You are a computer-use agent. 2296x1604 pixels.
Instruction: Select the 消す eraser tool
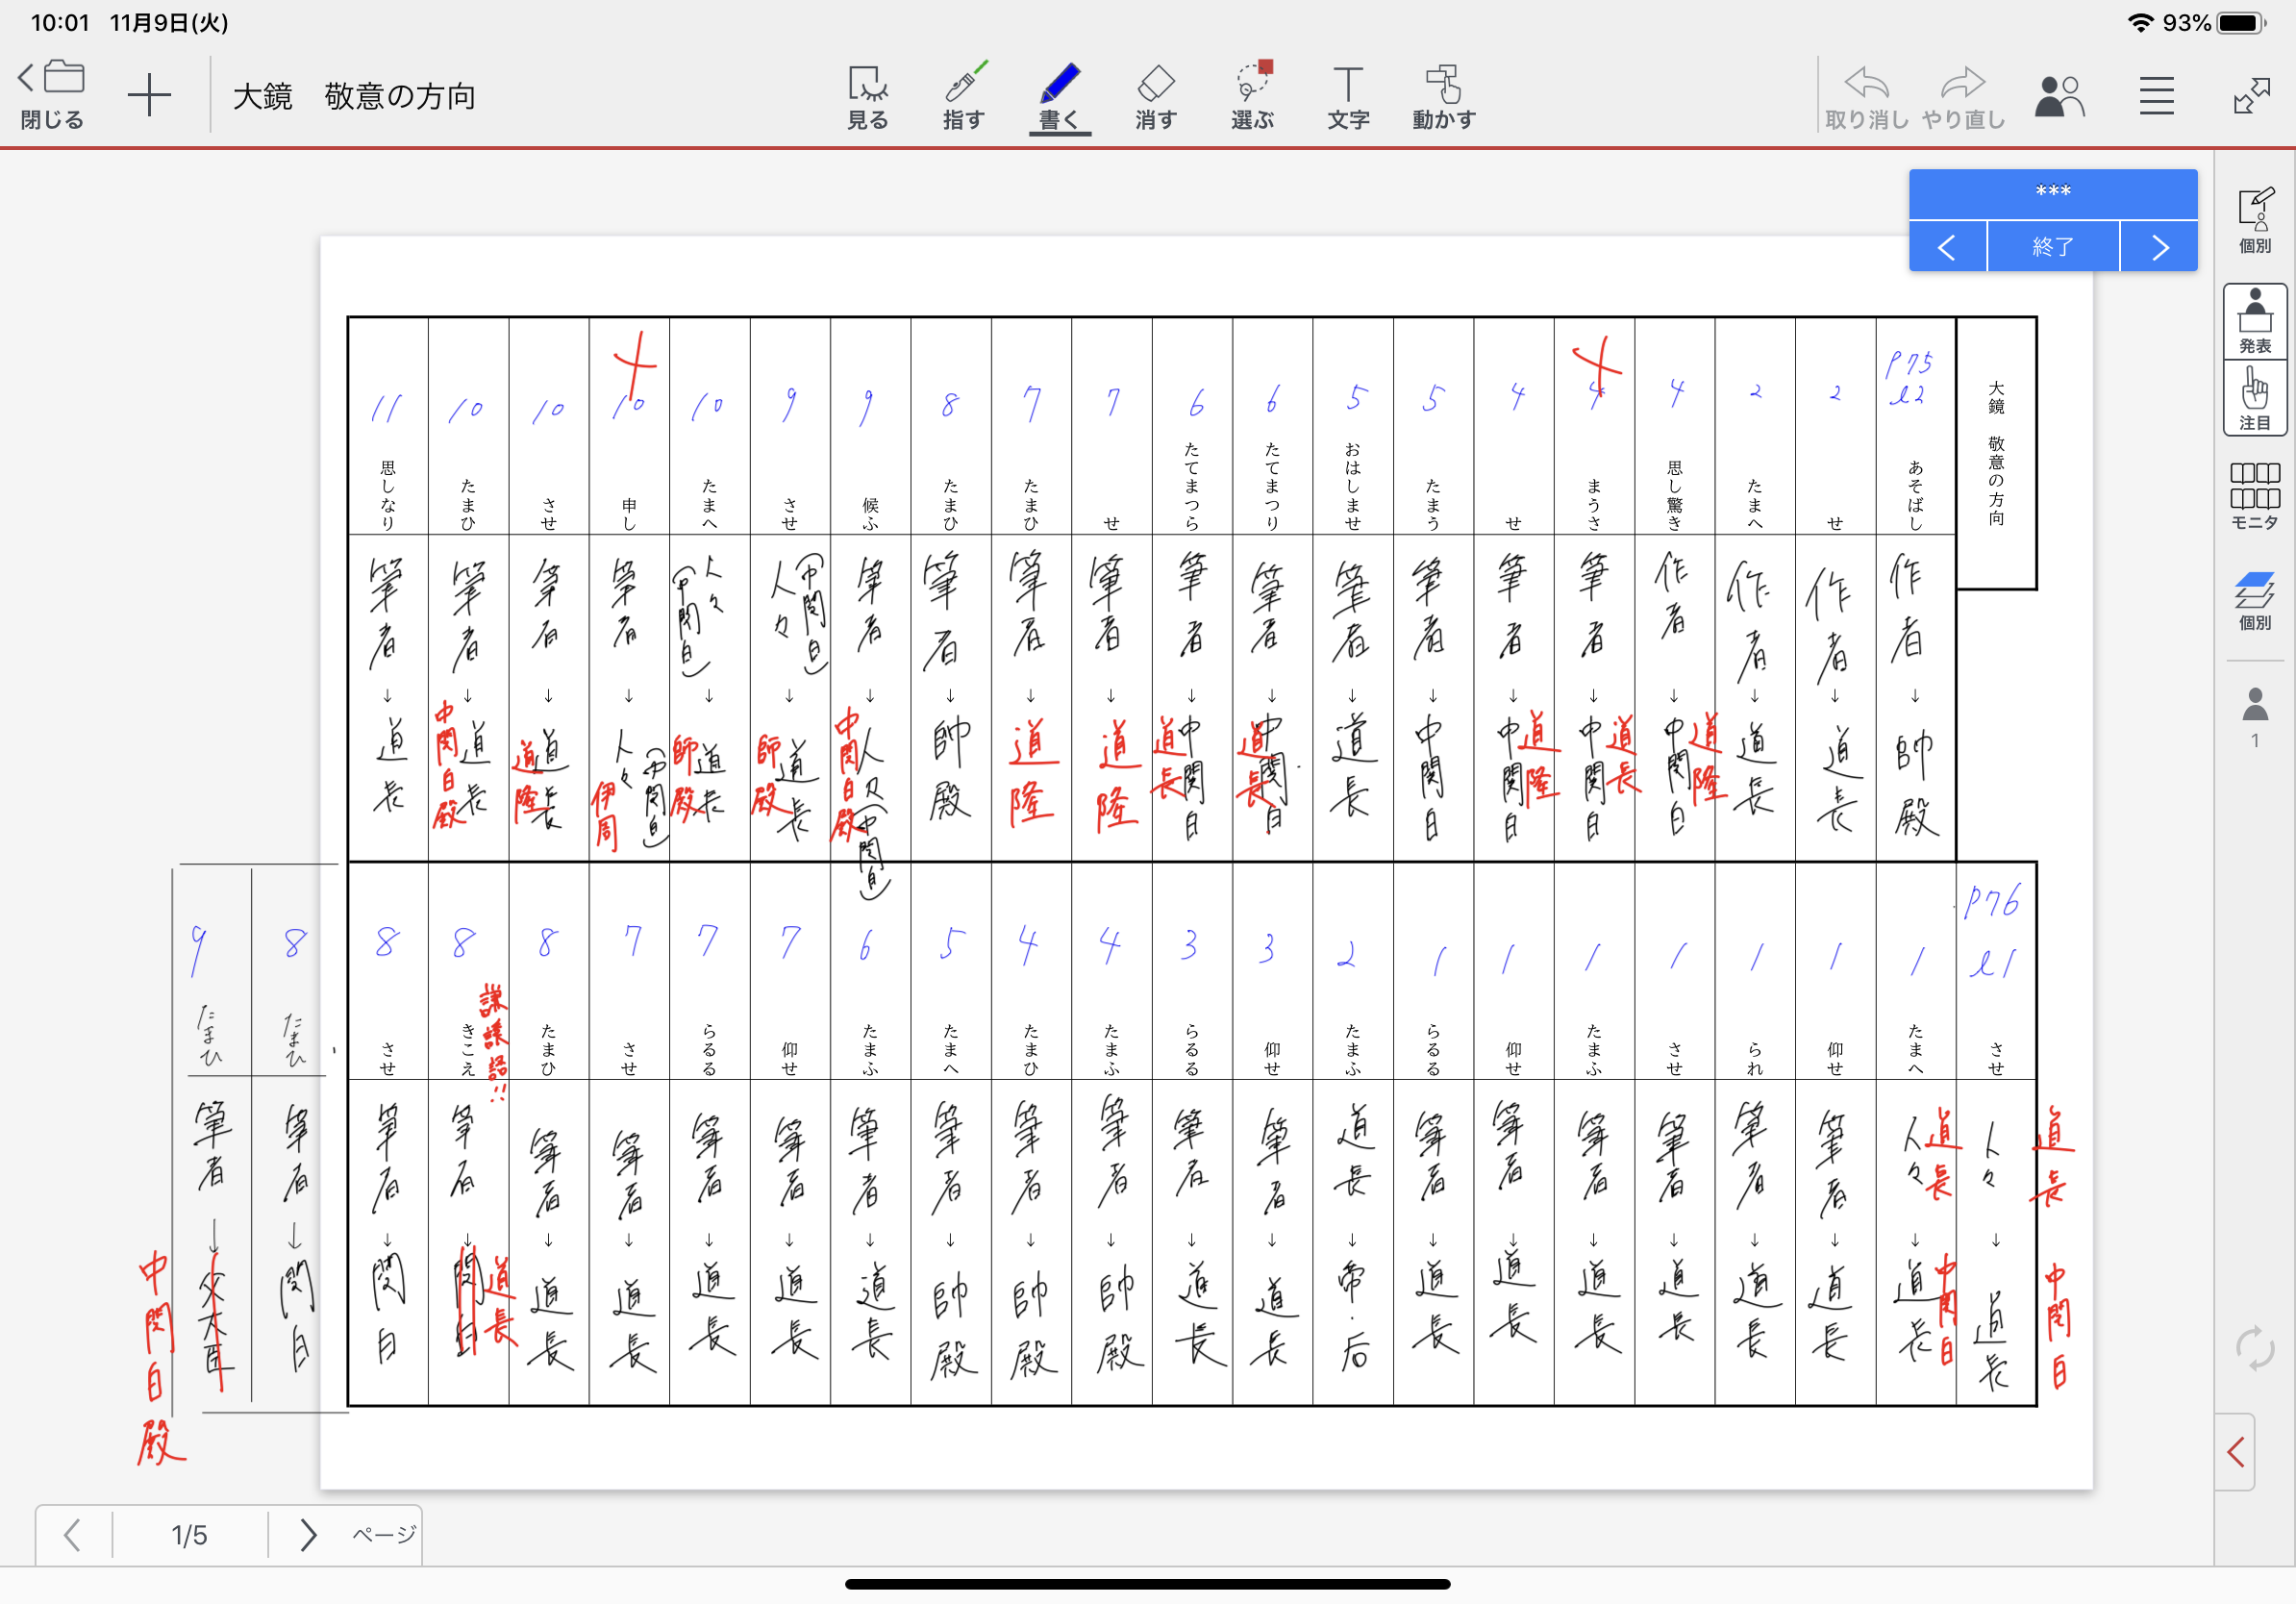1155,96
